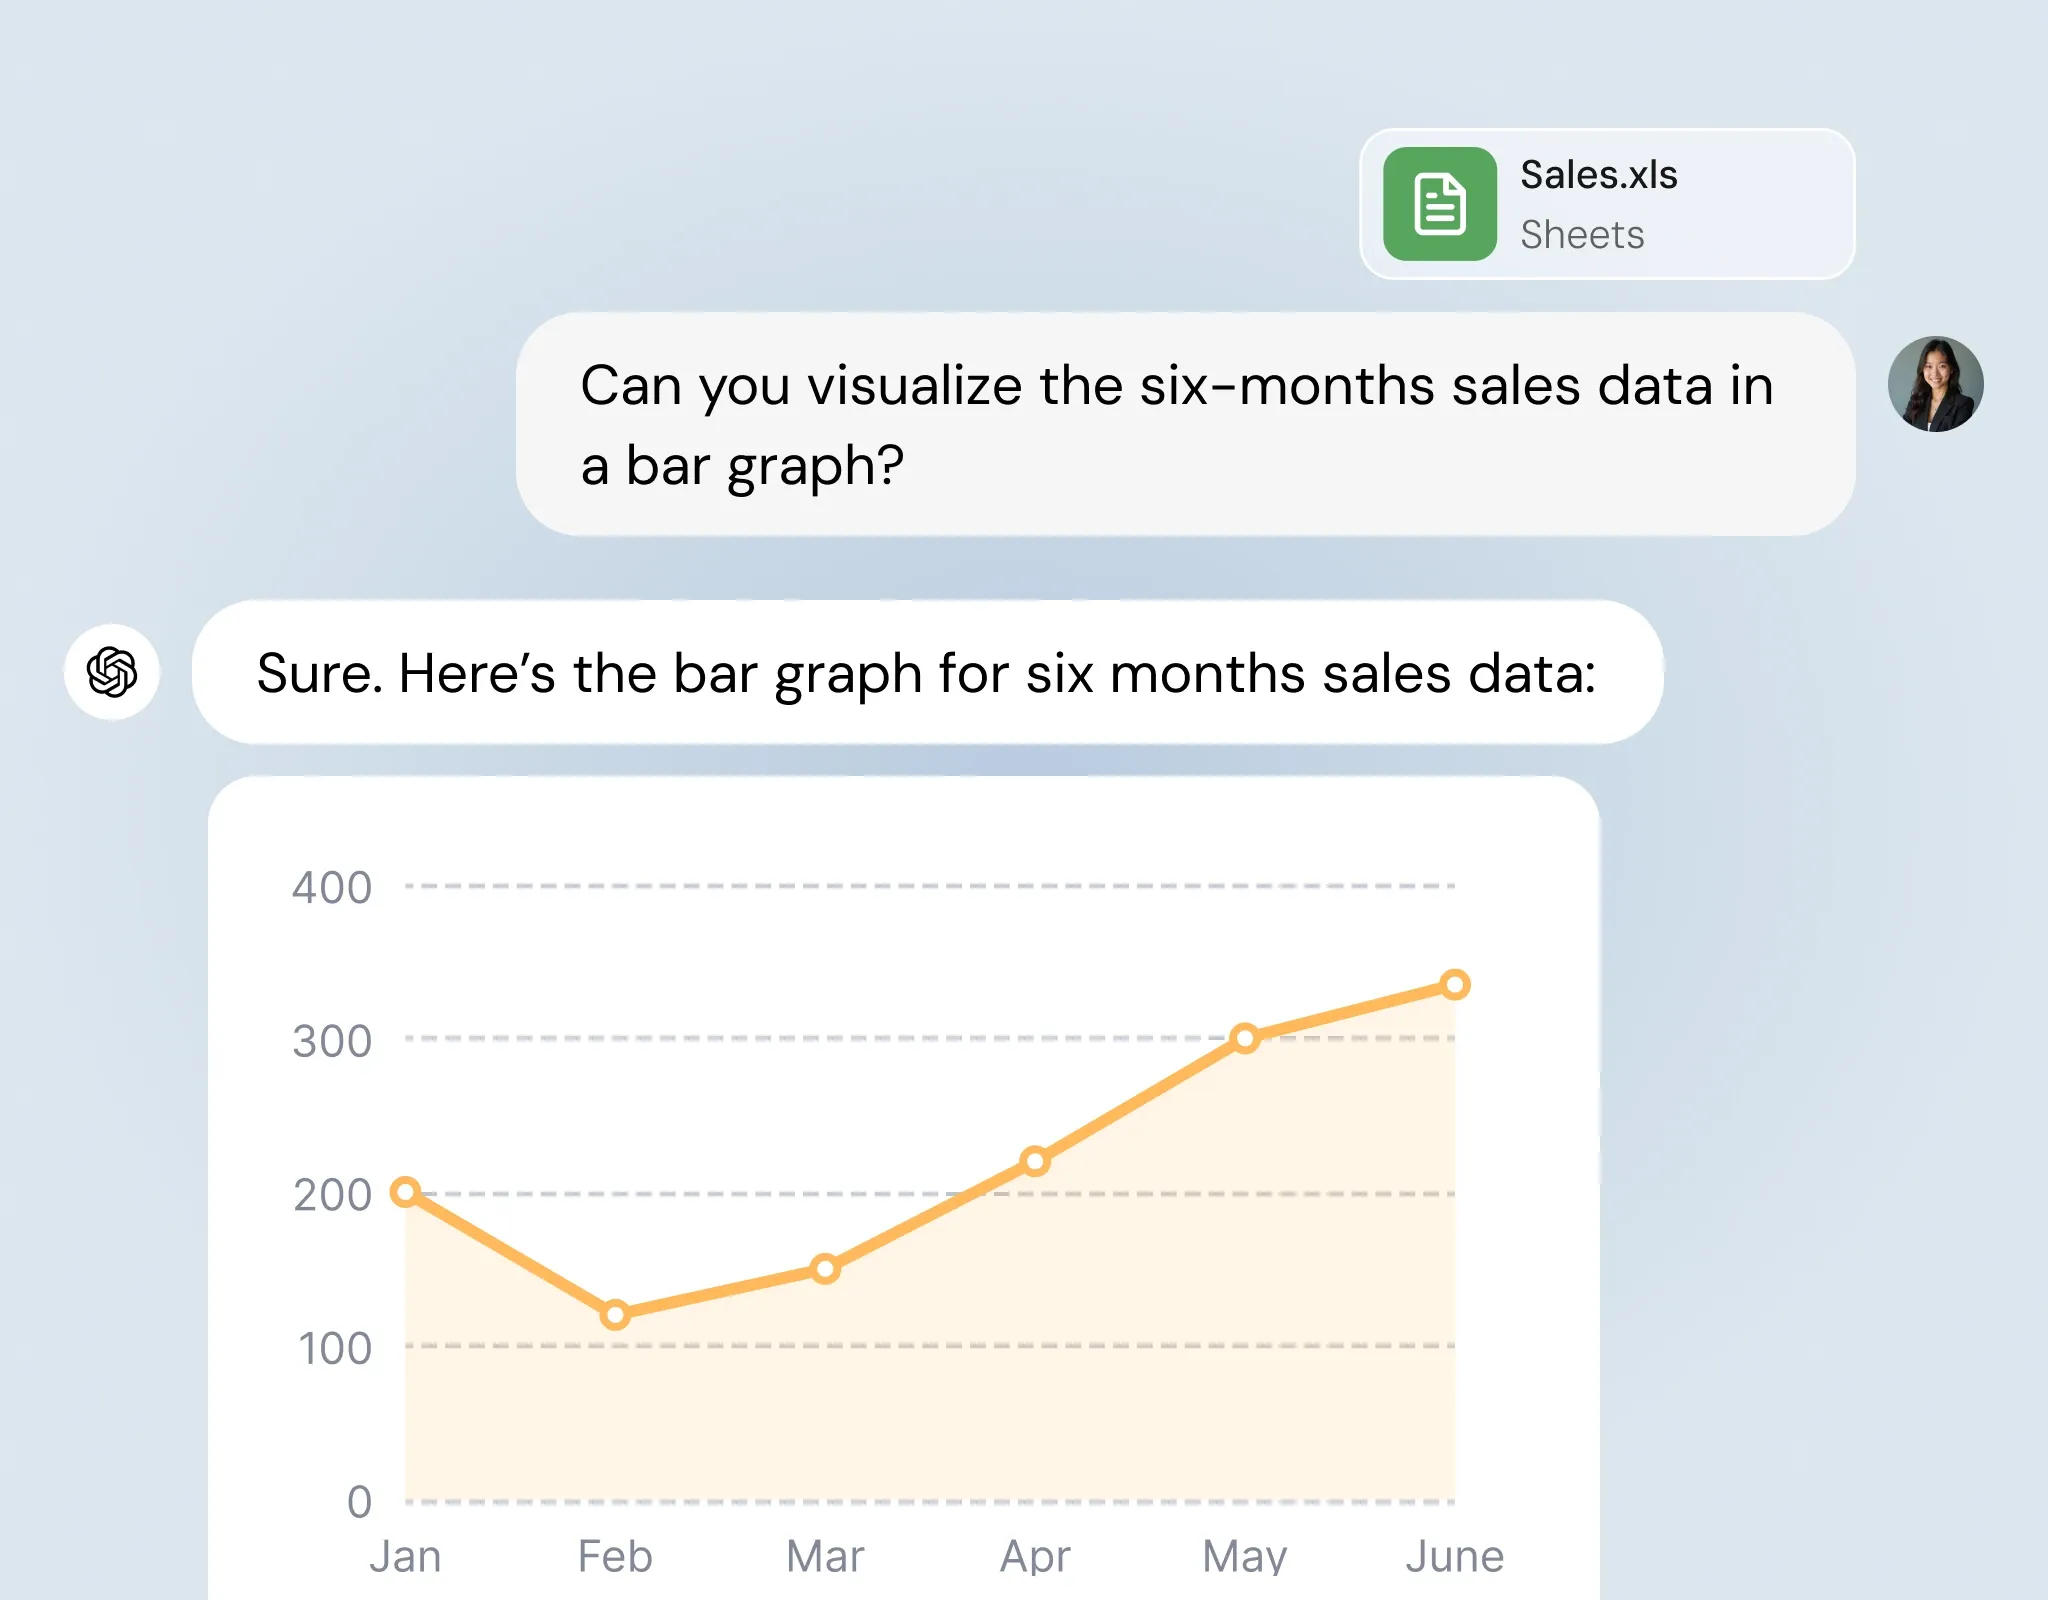Click the Feb data point on the line
2048x1600 pixels.
615,1314
